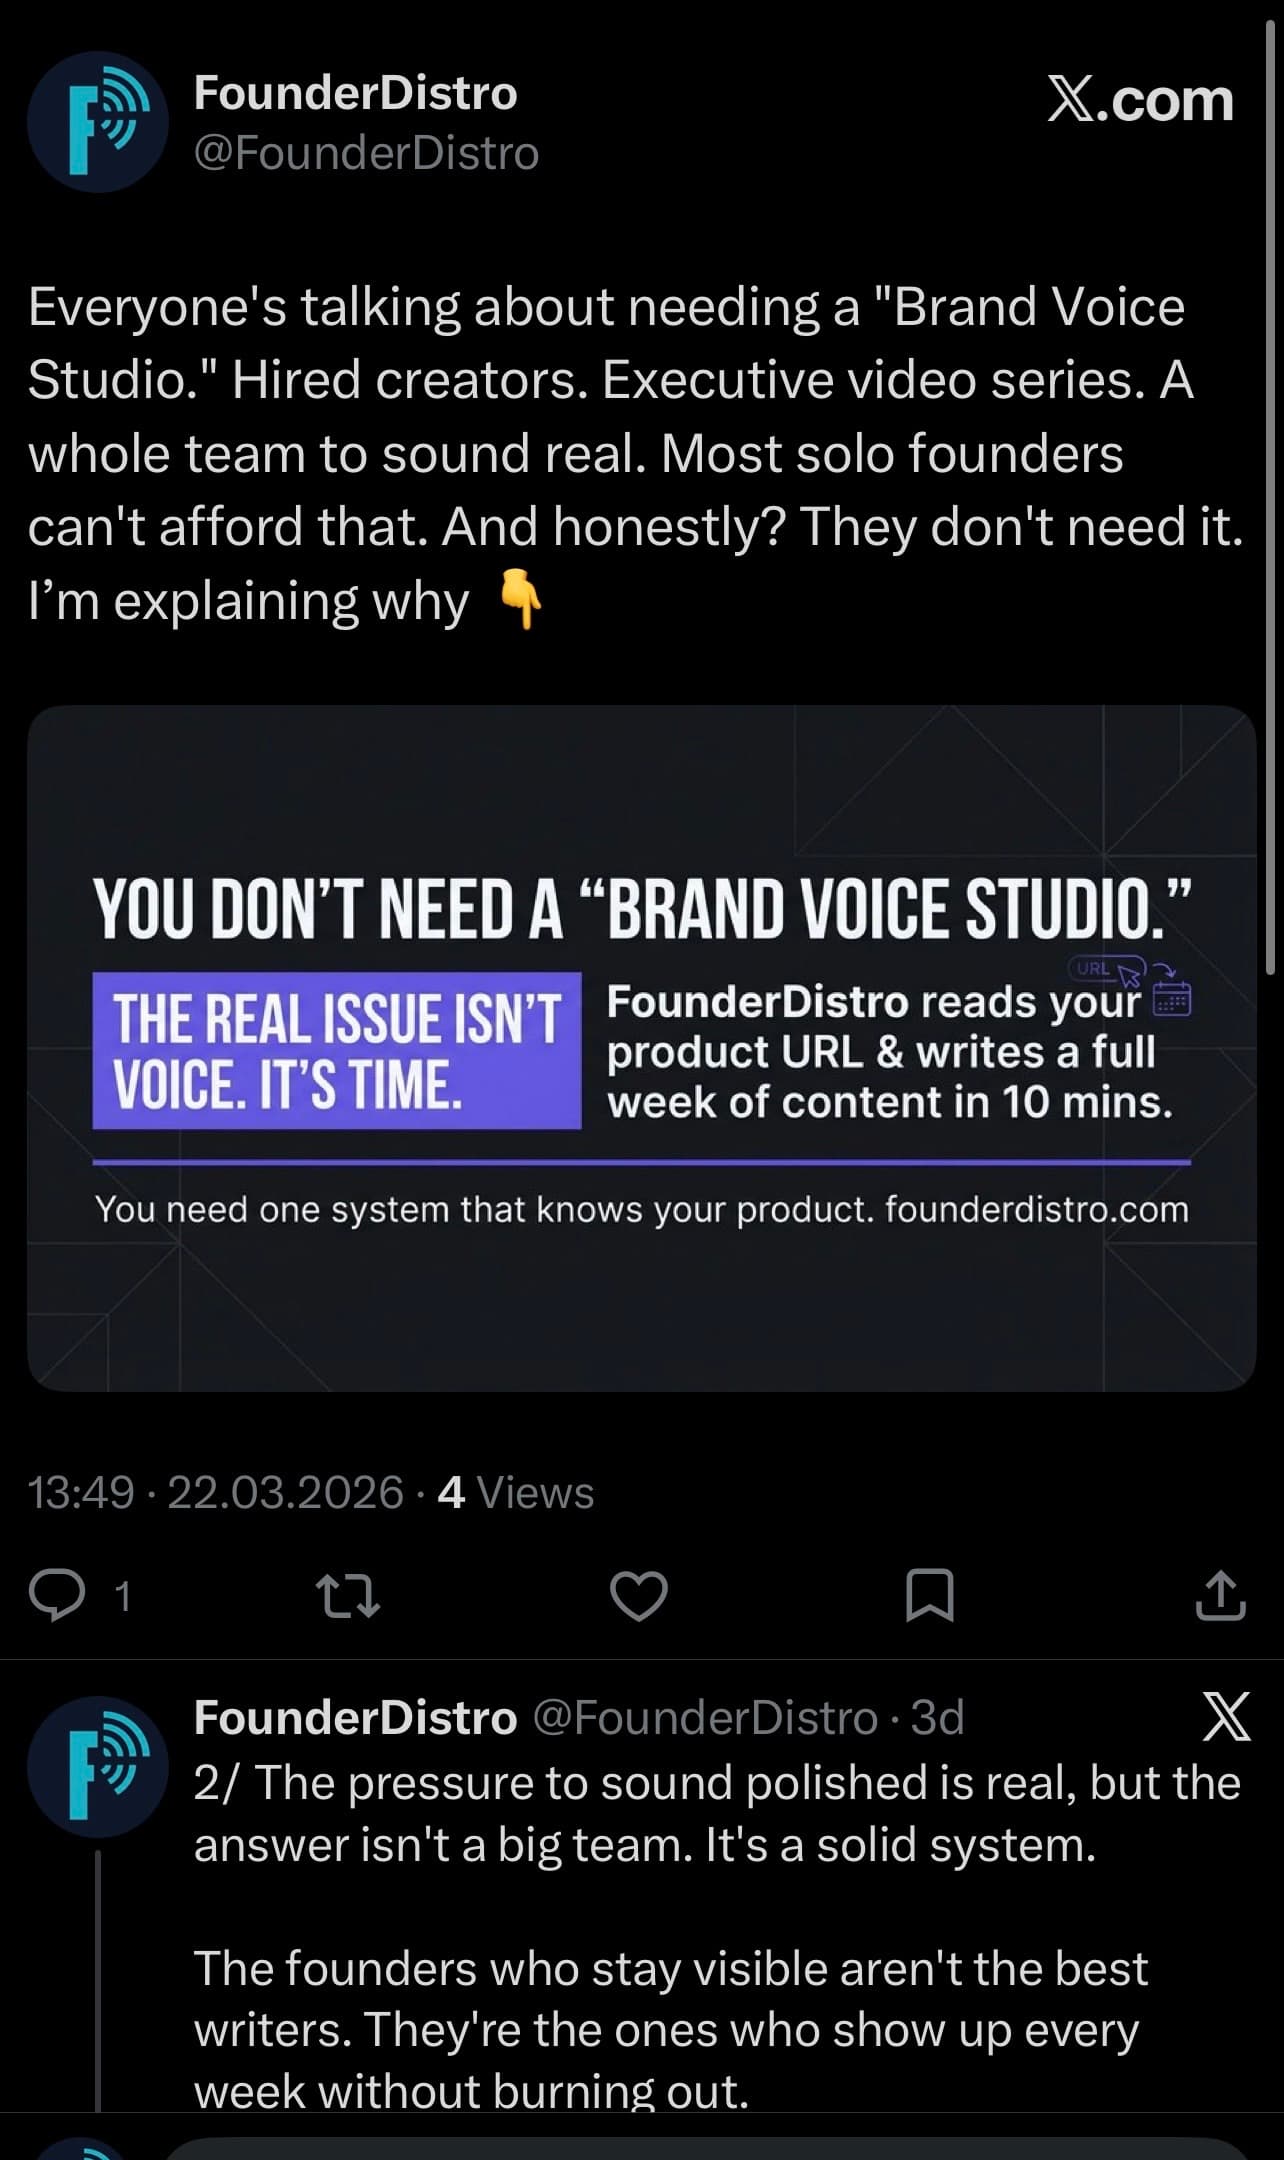Image resolution: width=1284 pixels, height=2160 pixels.
Task: Bookmark the FounderDistro post
Action: pos(929,1595)
